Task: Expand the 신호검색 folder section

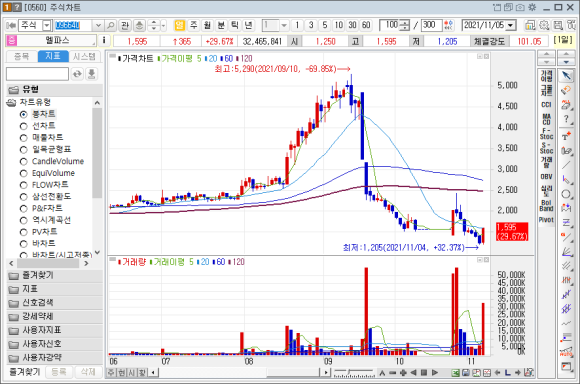Action: 54,303
